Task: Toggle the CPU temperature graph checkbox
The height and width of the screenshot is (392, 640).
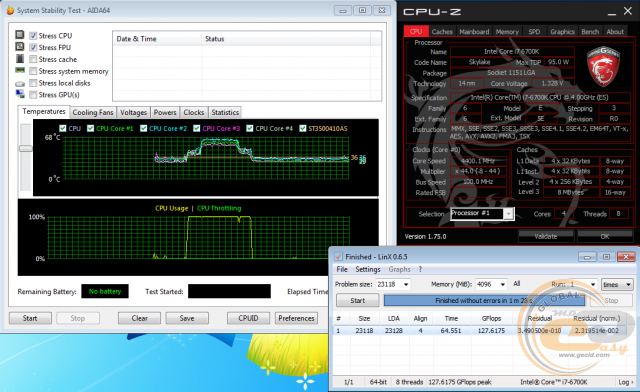Action: click(62, 128)
